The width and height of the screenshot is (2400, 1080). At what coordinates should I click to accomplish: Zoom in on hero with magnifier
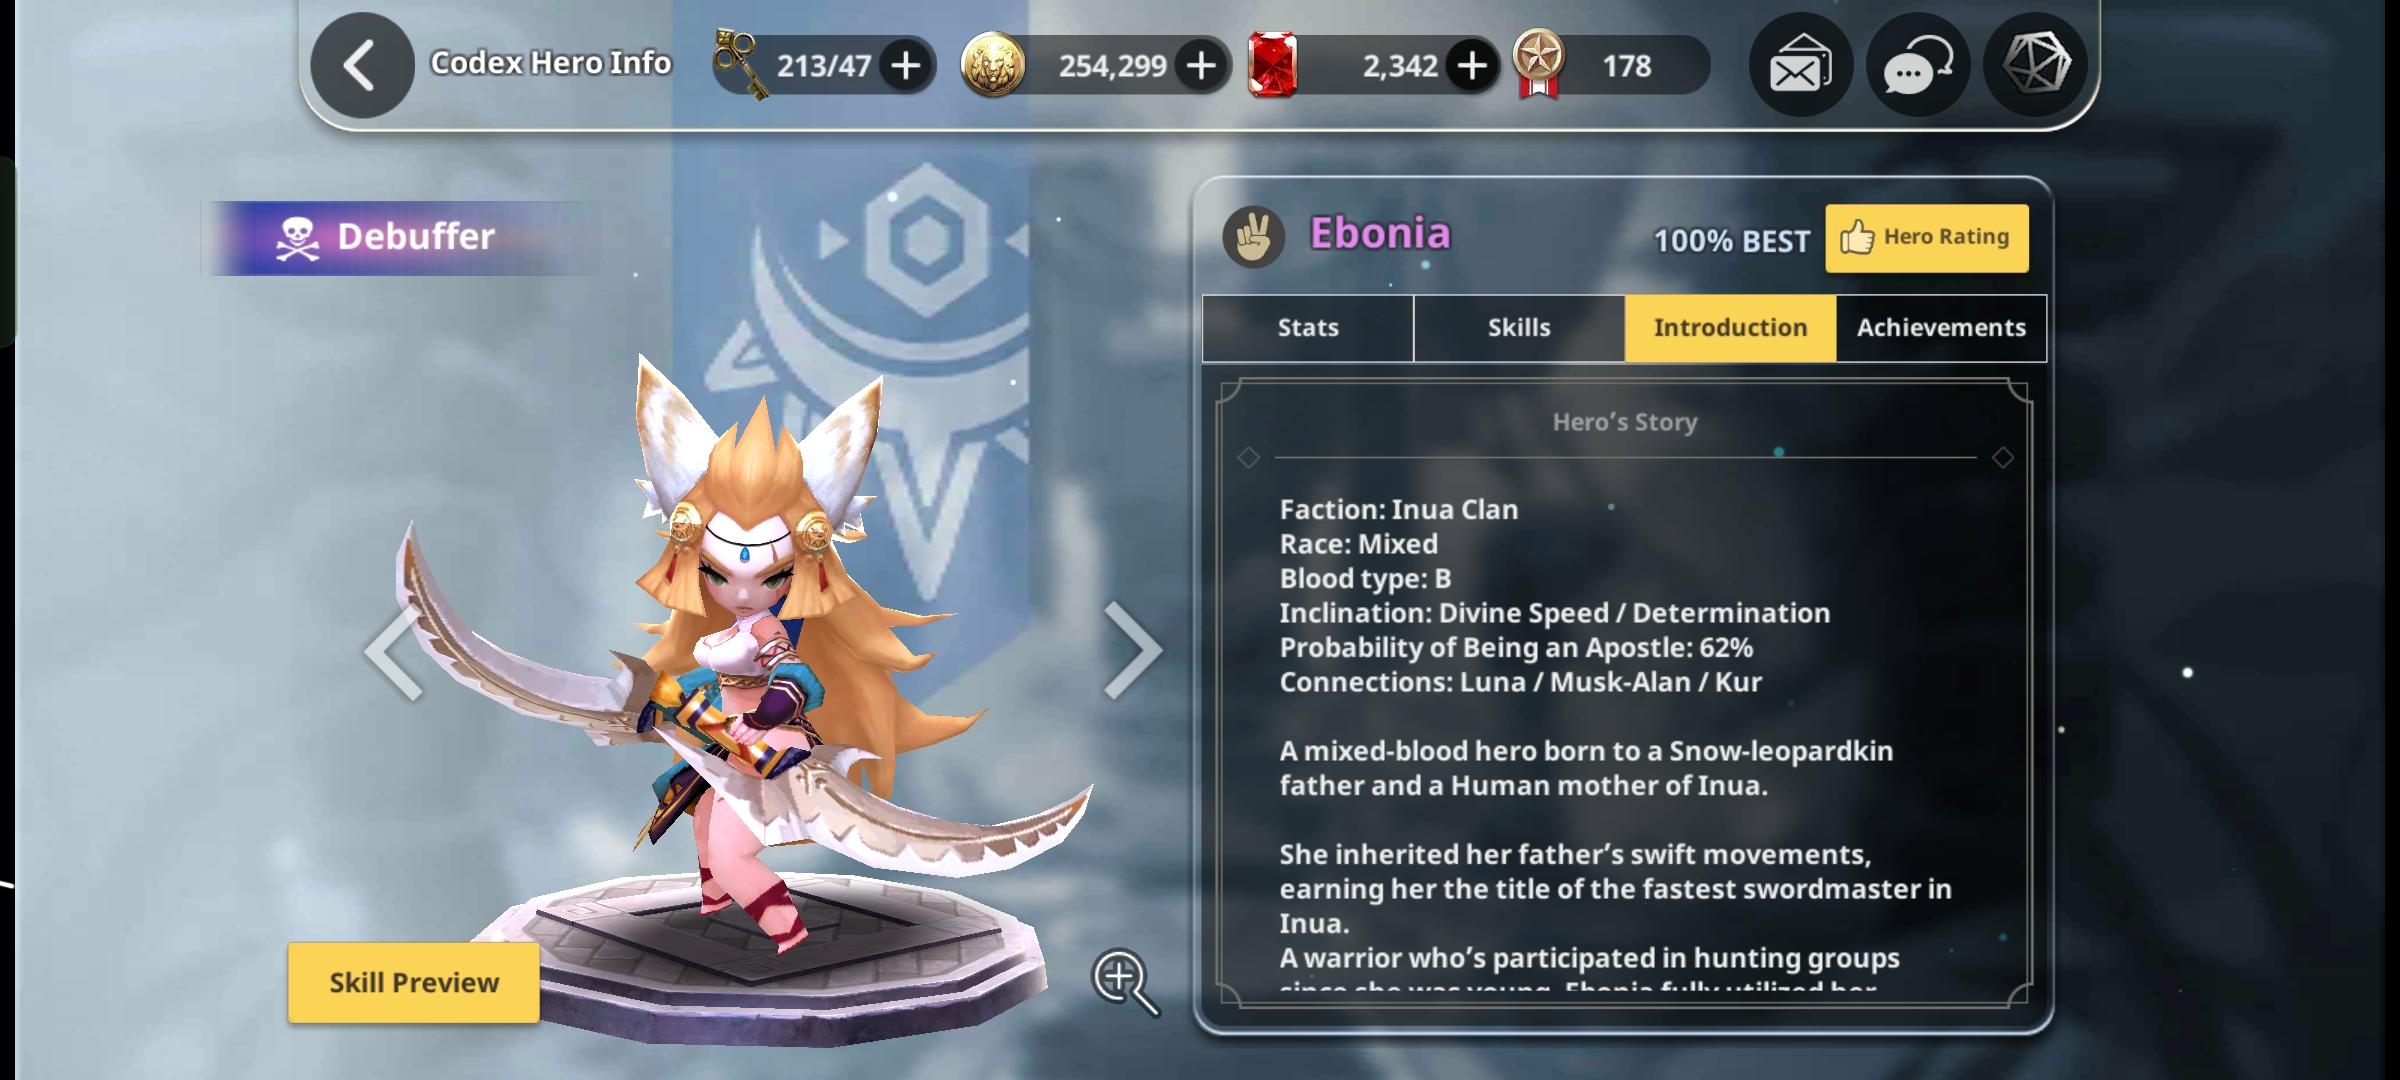[1126, 982]
